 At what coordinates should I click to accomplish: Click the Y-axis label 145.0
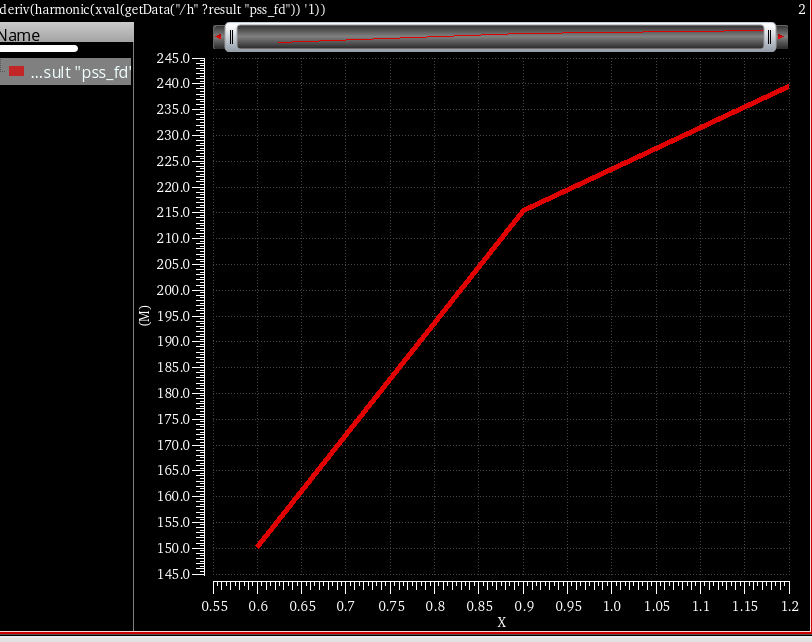[x=173, y=574]
